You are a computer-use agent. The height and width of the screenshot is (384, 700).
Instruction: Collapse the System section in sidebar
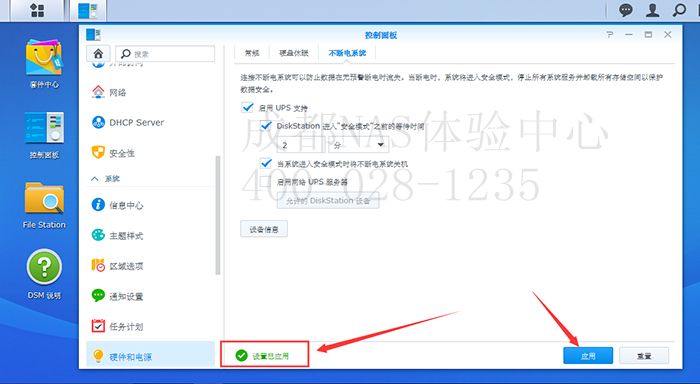95,179
